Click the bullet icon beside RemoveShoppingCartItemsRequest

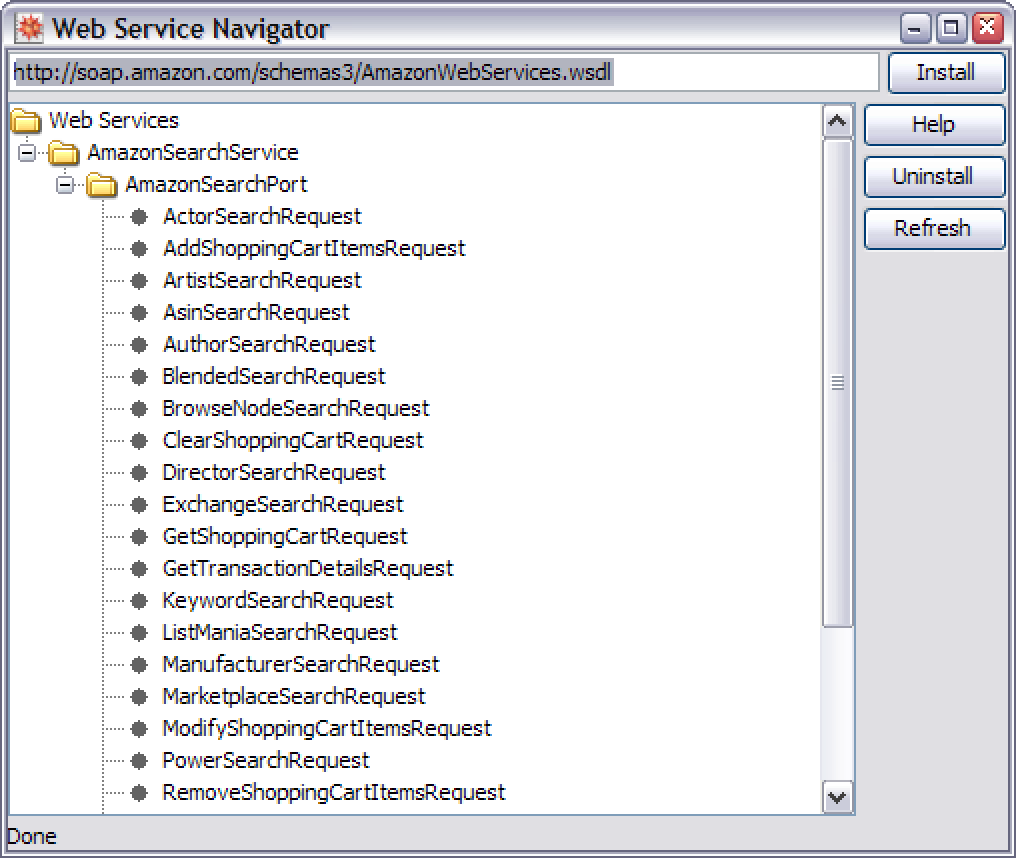[139, 792]
